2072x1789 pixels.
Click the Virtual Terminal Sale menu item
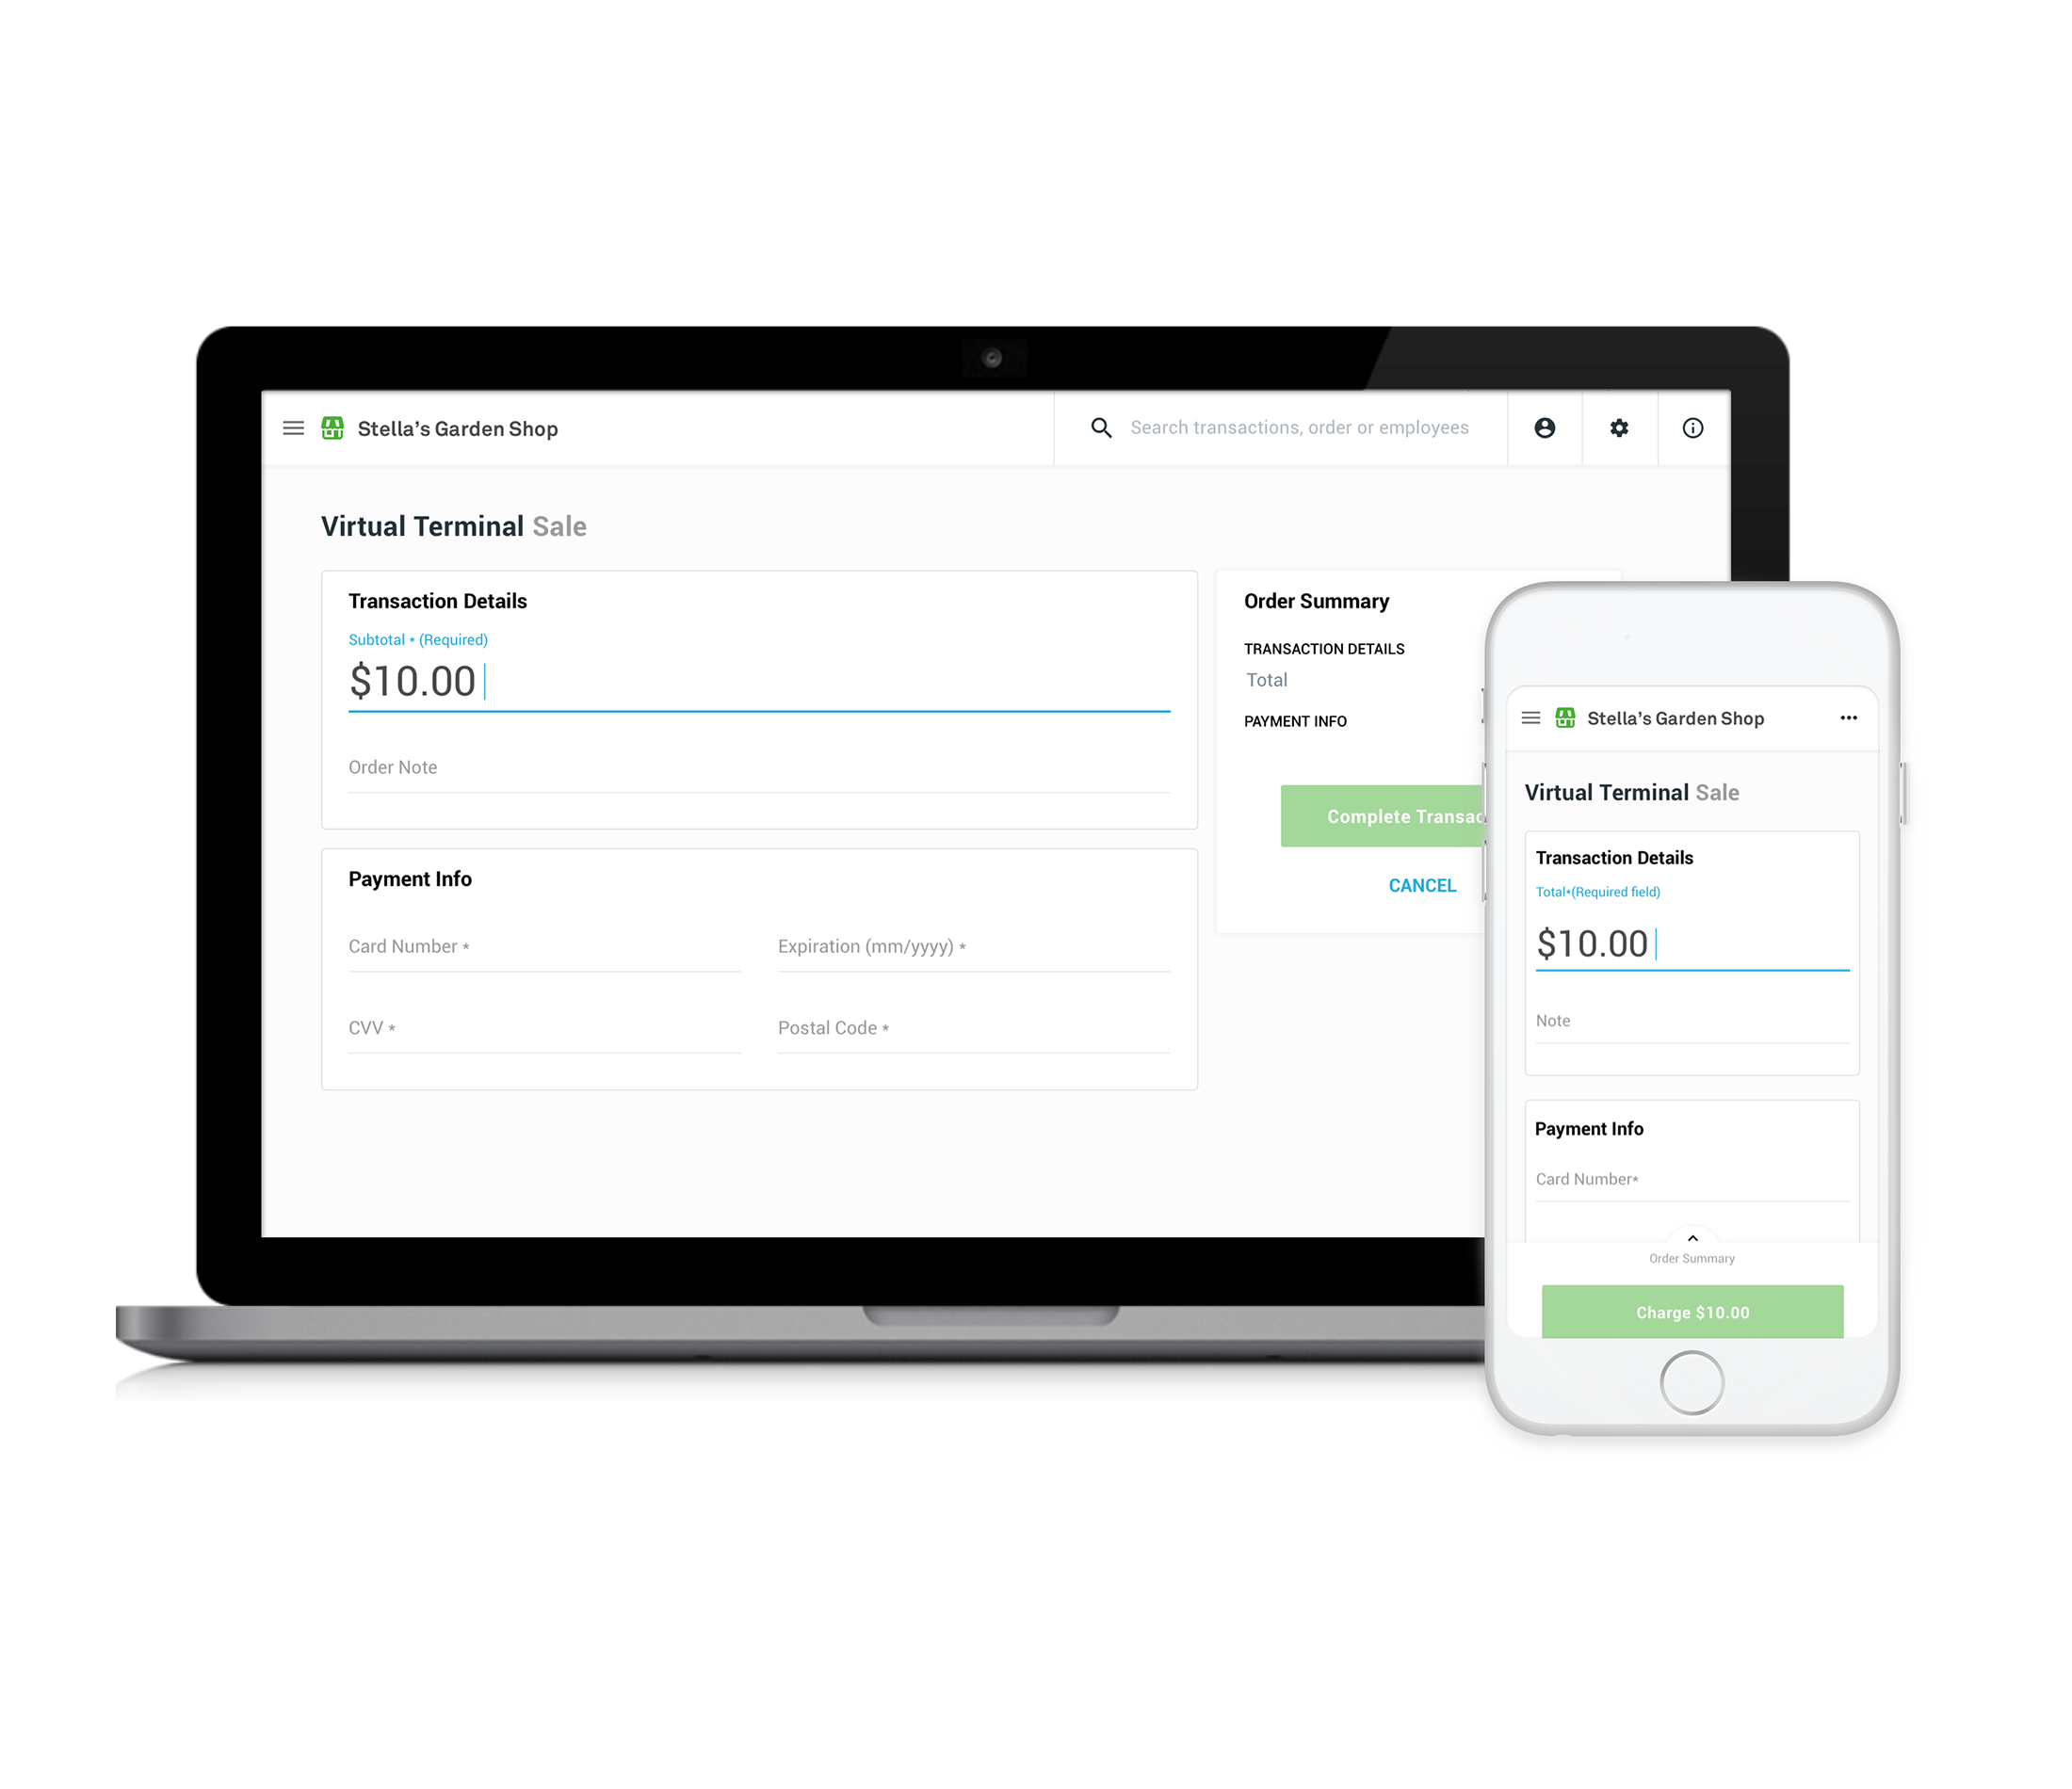[455, 524]
